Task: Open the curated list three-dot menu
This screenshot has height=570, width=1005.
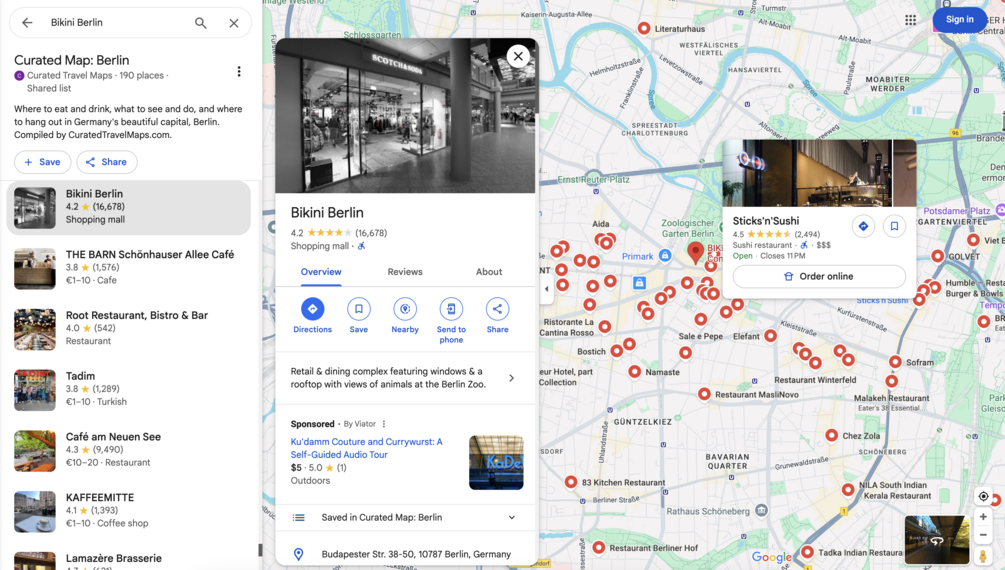Action: pyautogui.click(x=239, y=71)
